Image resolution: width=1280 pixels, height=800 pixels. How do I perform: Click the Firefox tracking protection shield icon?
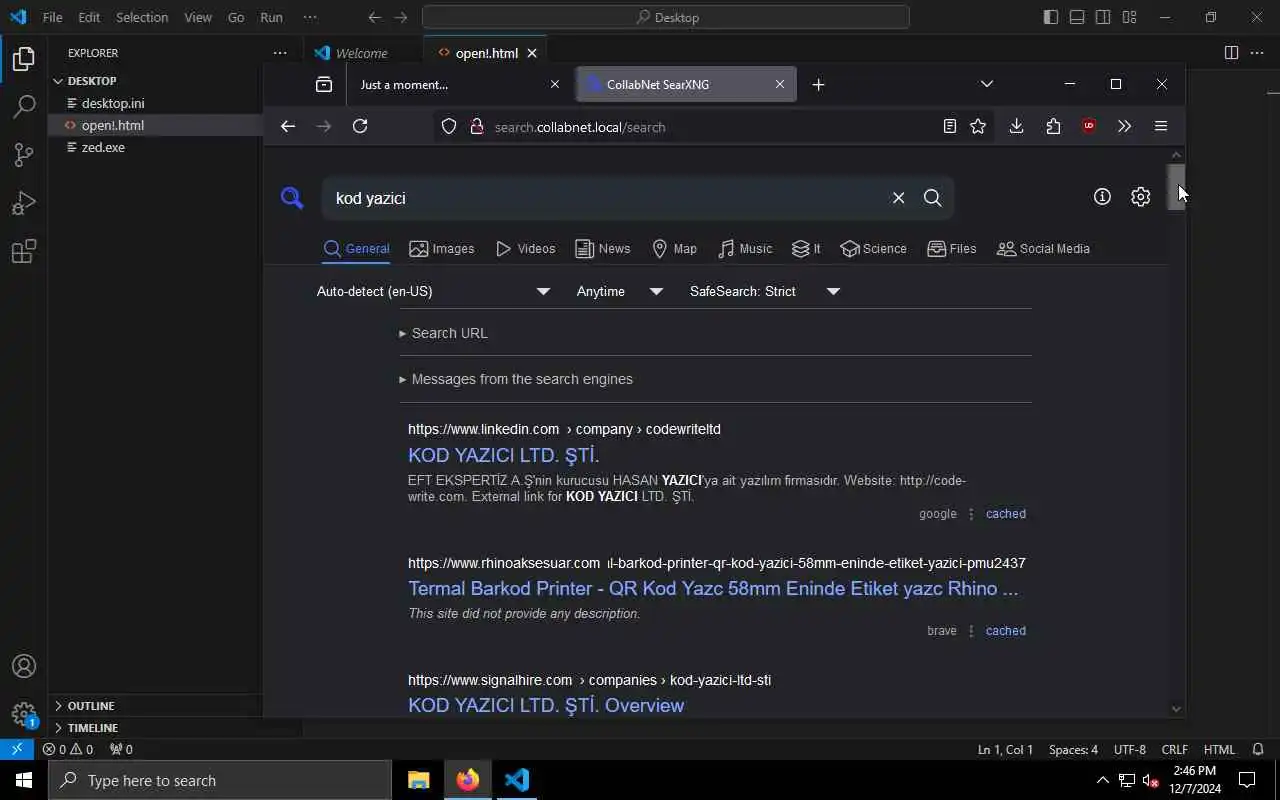tap(449, 127)
